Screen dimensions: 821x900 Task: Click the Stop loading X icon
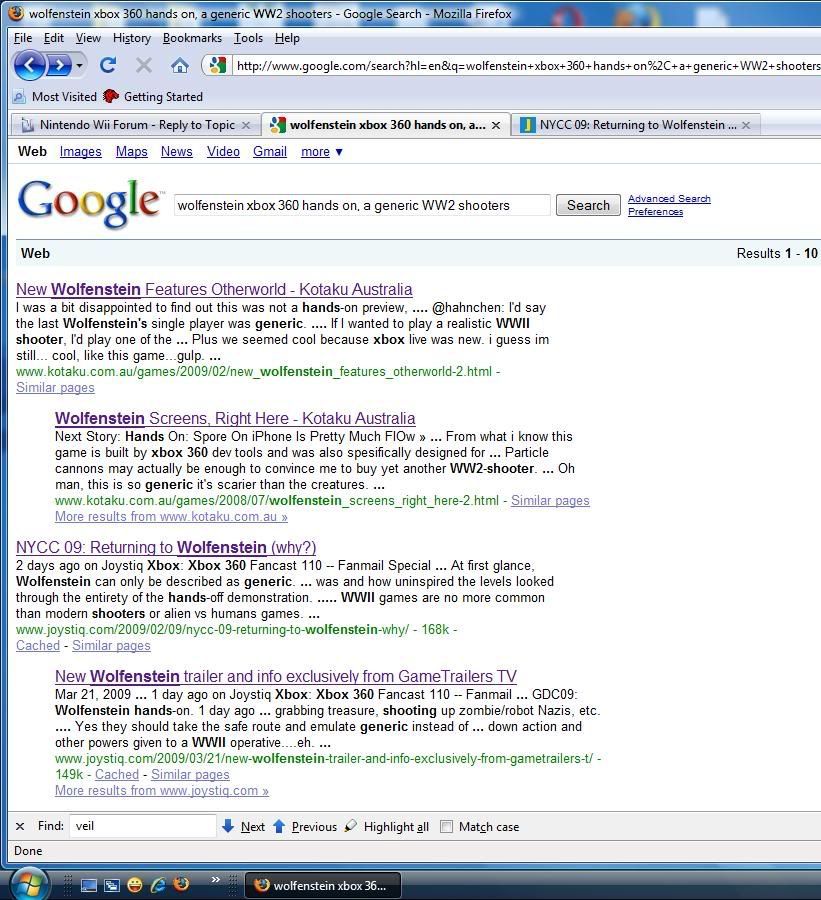(144, 65)
